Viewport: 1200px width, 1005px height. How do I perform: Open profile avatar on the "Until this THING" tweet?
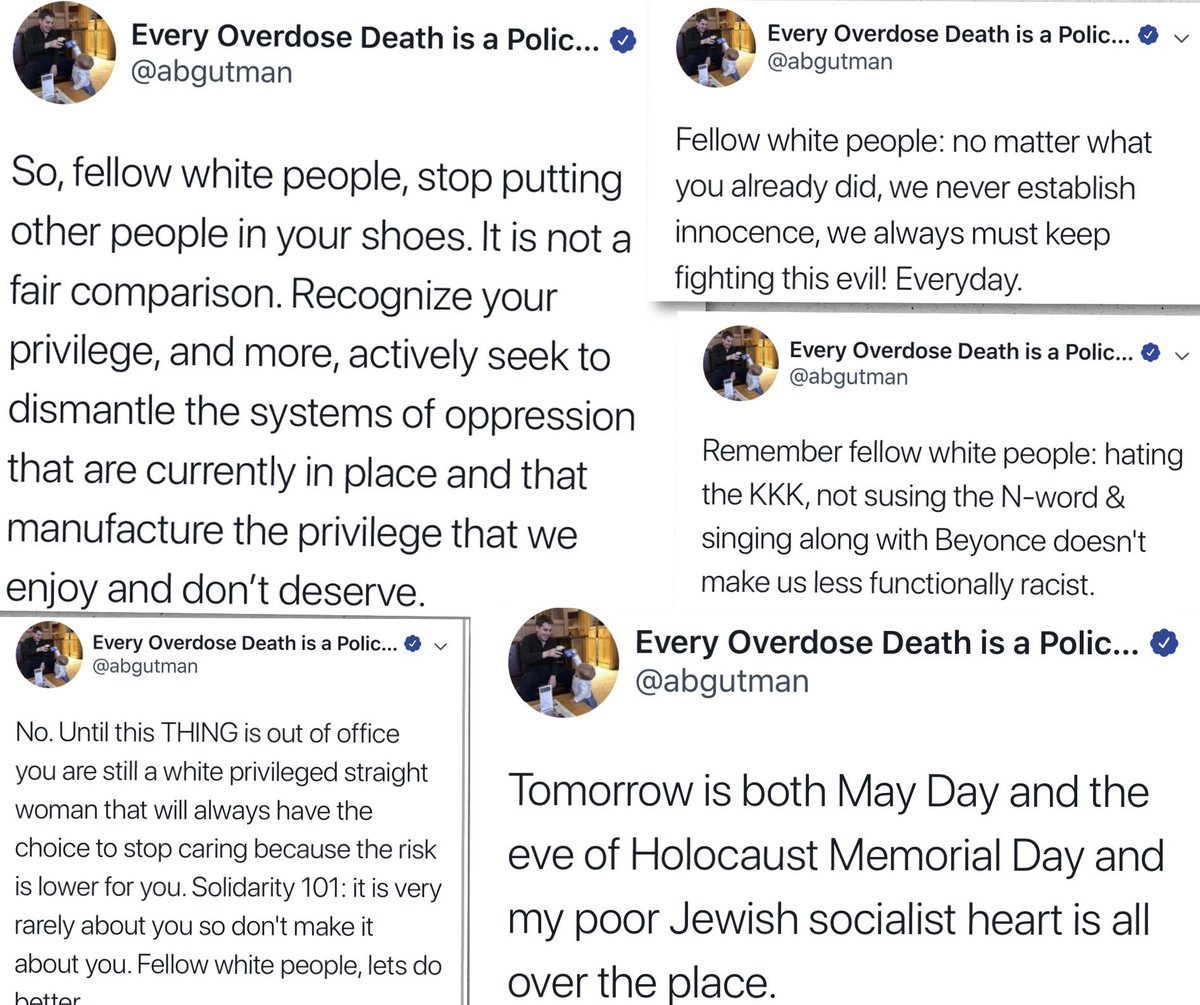pos(48,655)
